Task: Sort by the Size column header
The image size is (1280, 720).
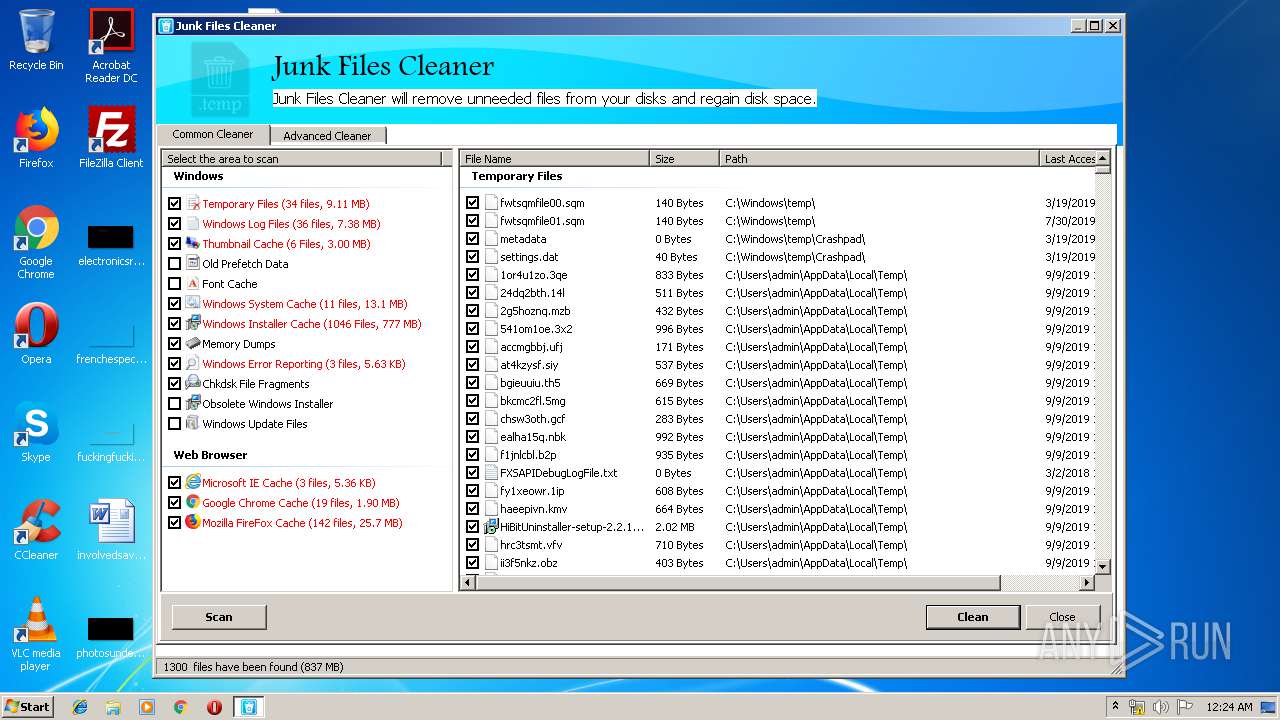Action: (x=684, y=159)
